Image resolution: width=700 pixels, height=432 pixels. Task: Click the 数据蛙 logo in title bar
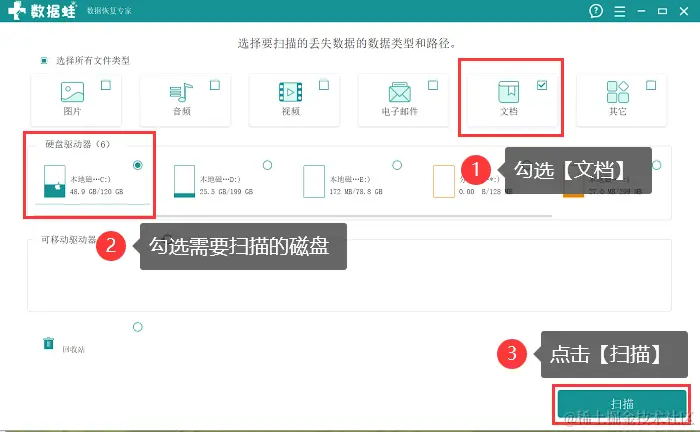pos(43,11)
